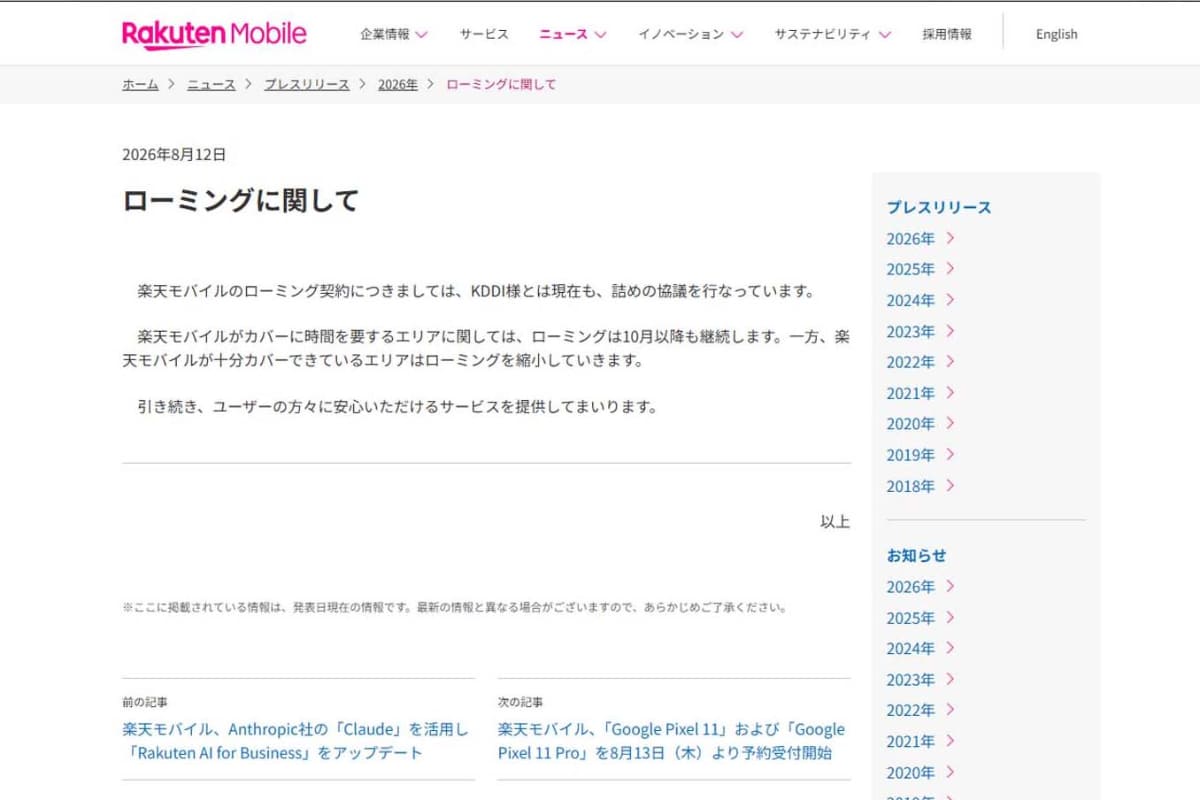Open プレスリリース sidebar heading
1200x800 pixels.
point(939,208)
